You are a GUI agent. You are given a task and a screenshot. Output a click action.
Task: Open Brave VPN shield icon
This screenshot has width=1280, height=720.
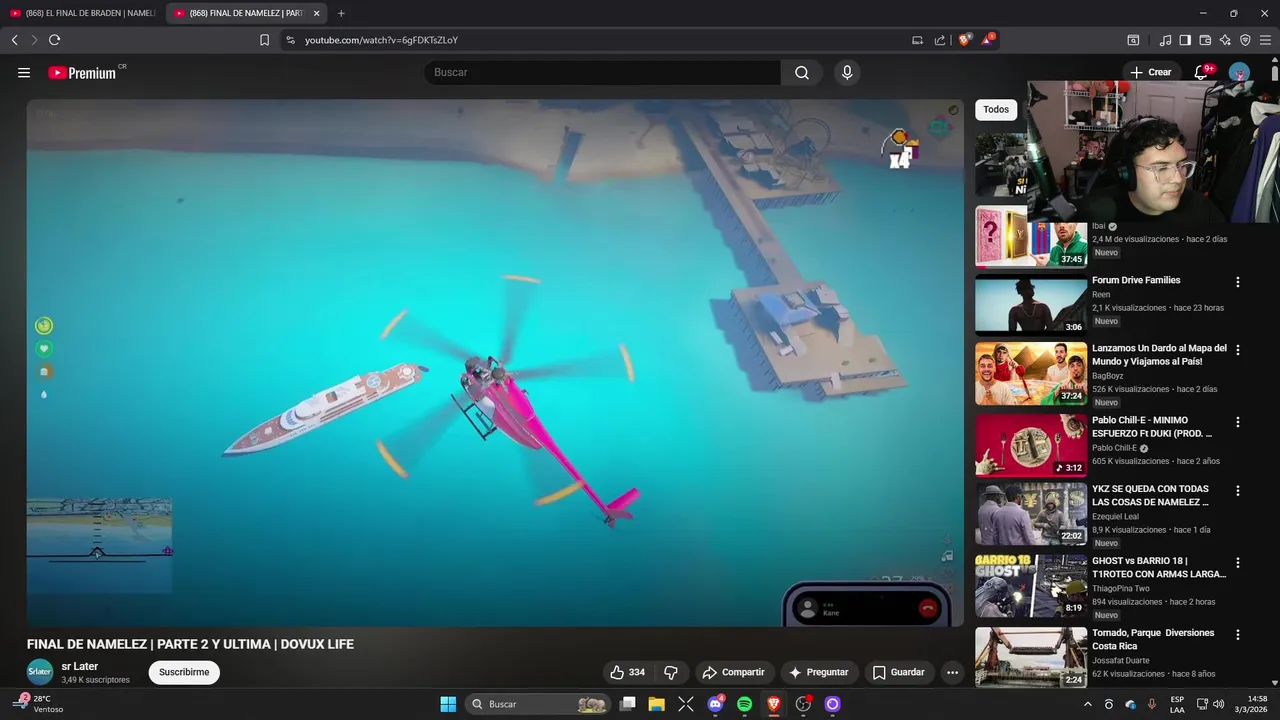(x=1245, y=40)
